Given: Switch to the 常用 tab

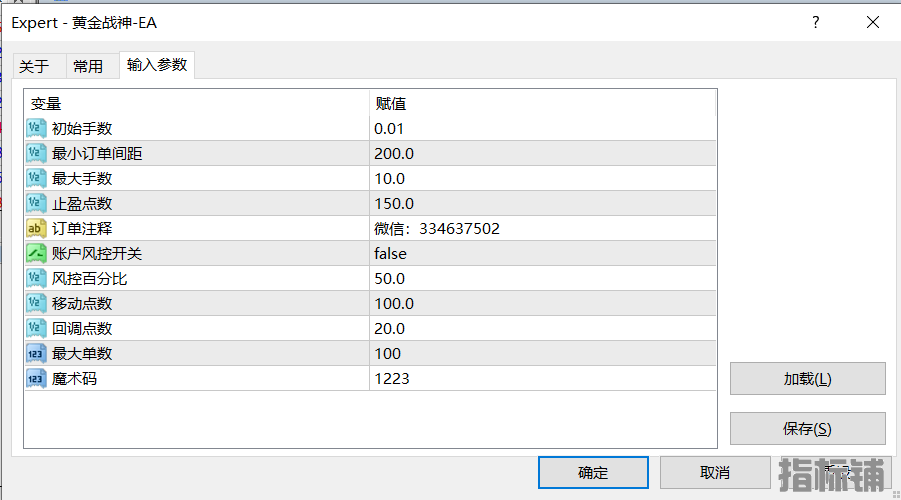Looking at the screenshot, I should (x=93, y=66).
